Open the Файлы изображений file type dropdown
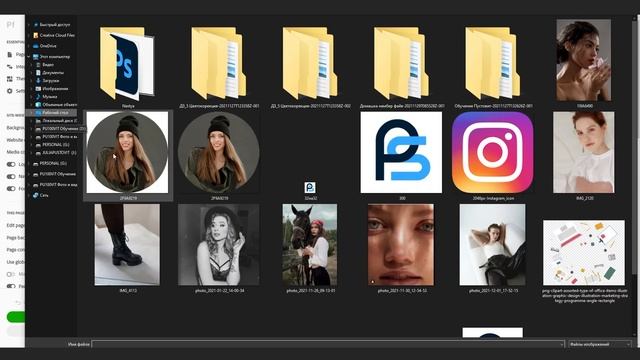Screen dimensions: 640x360 599,344
